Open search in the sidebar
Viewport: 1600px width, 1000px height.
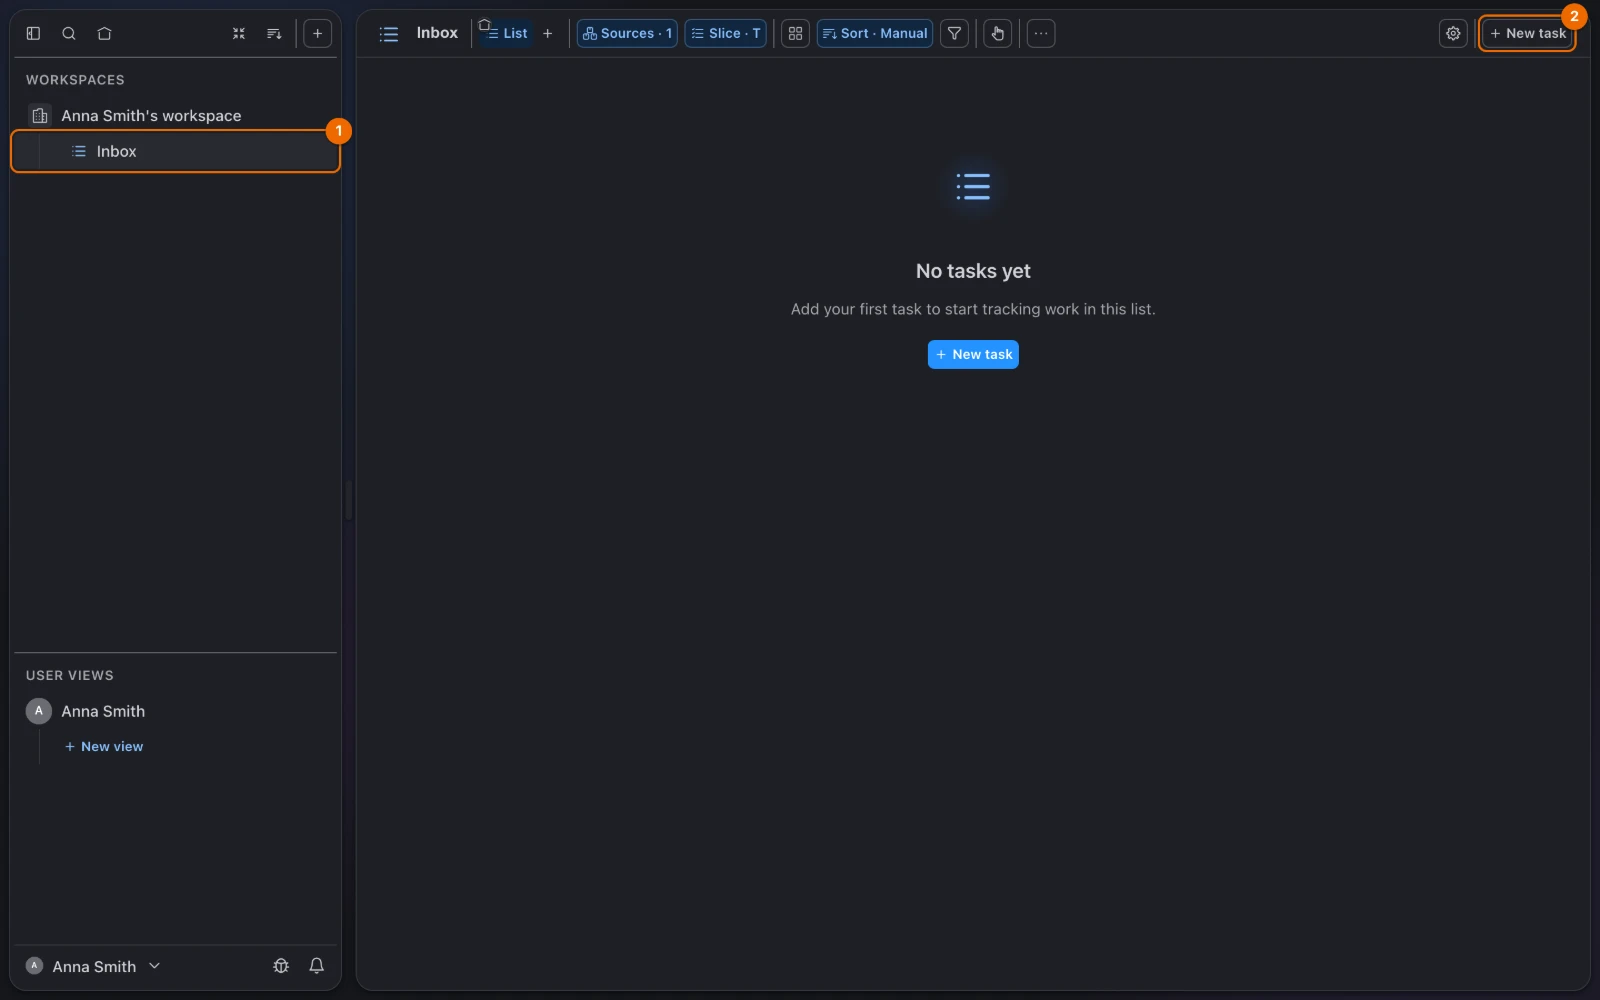69,33
